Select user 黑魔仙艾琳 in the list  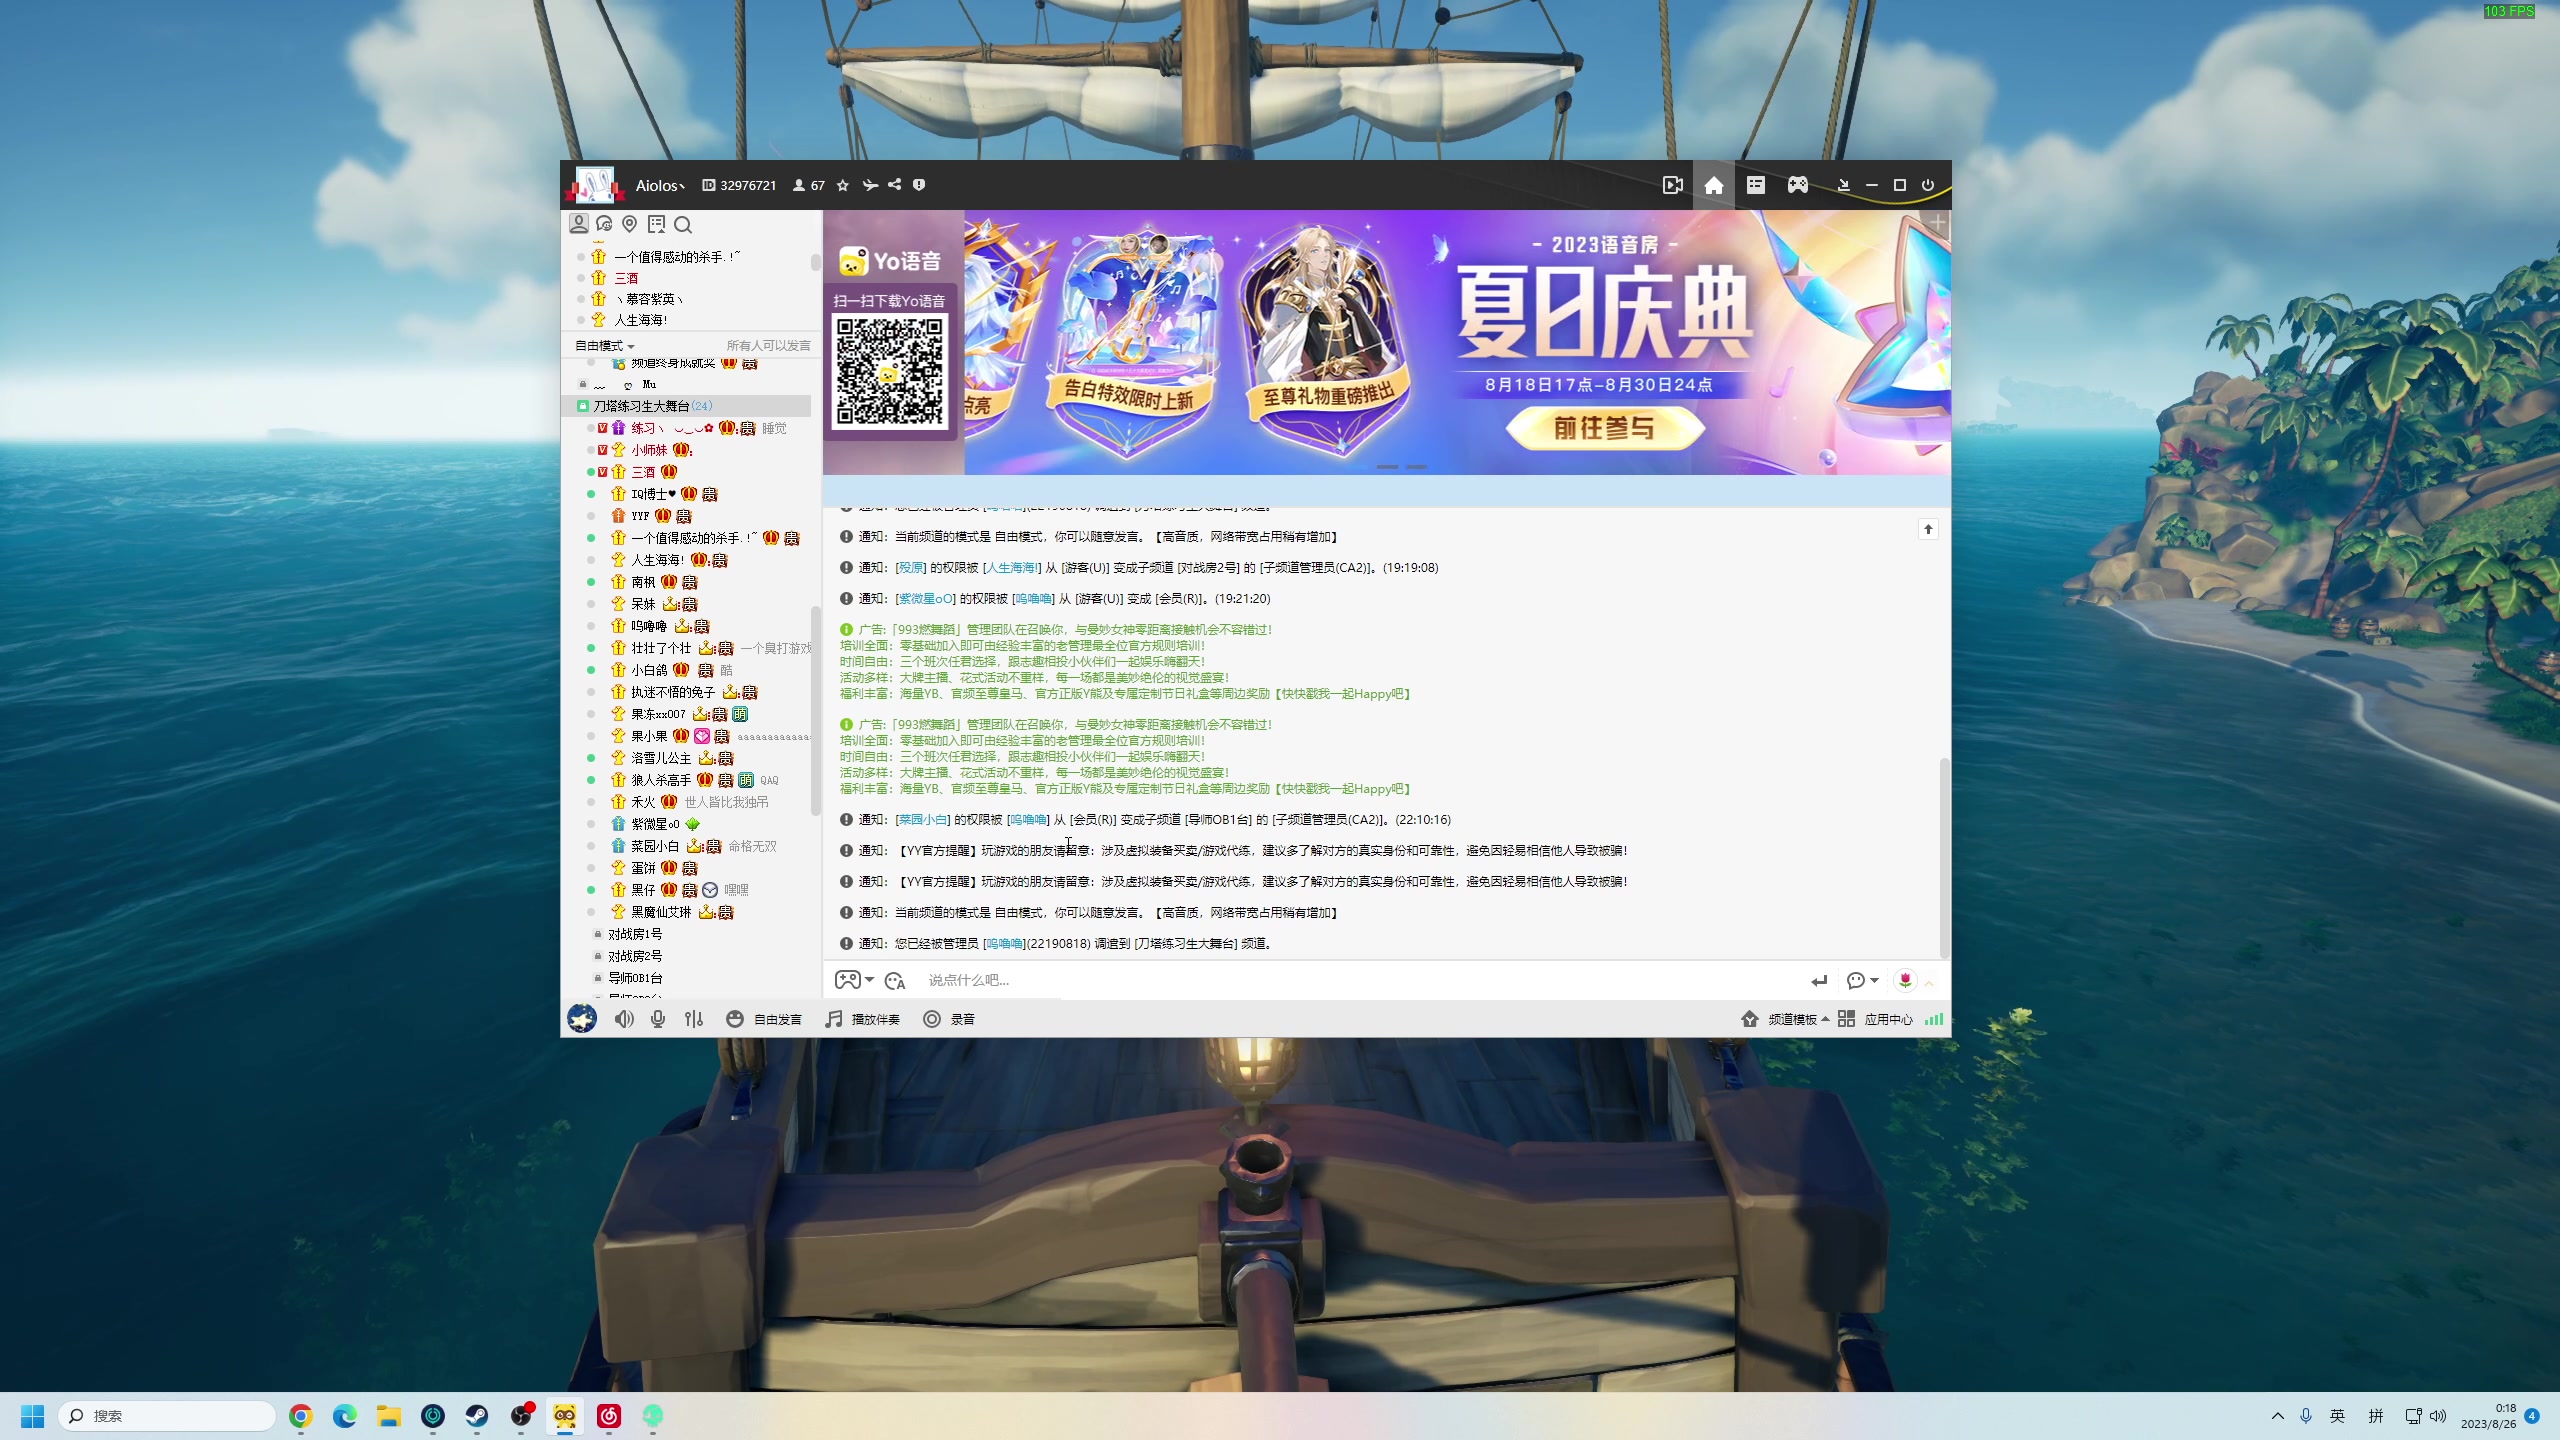tap(661, 912)
